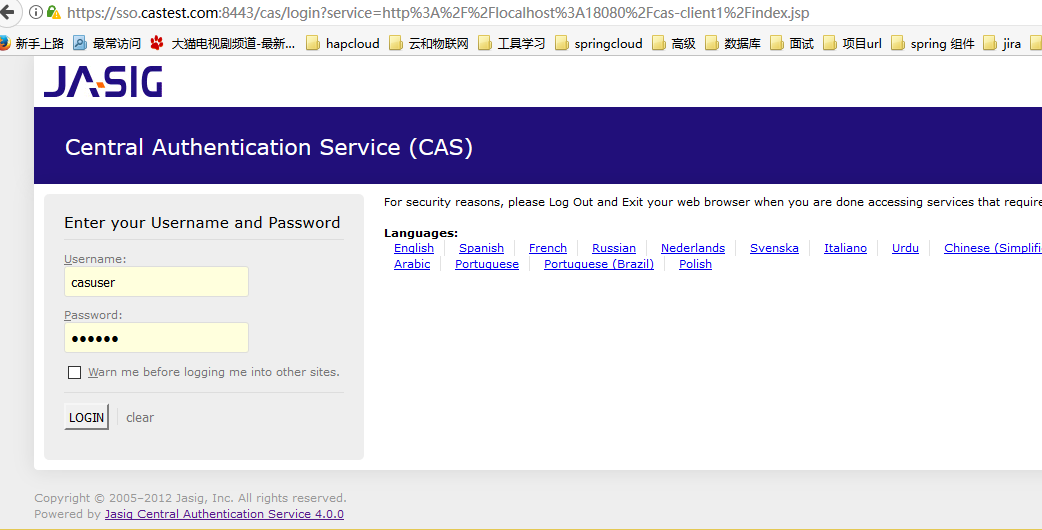Click the Copyright 2005–2012 Jasig text
This screenshot has height=530, width=1042.
pyautogui.click(x=190, y=498)
